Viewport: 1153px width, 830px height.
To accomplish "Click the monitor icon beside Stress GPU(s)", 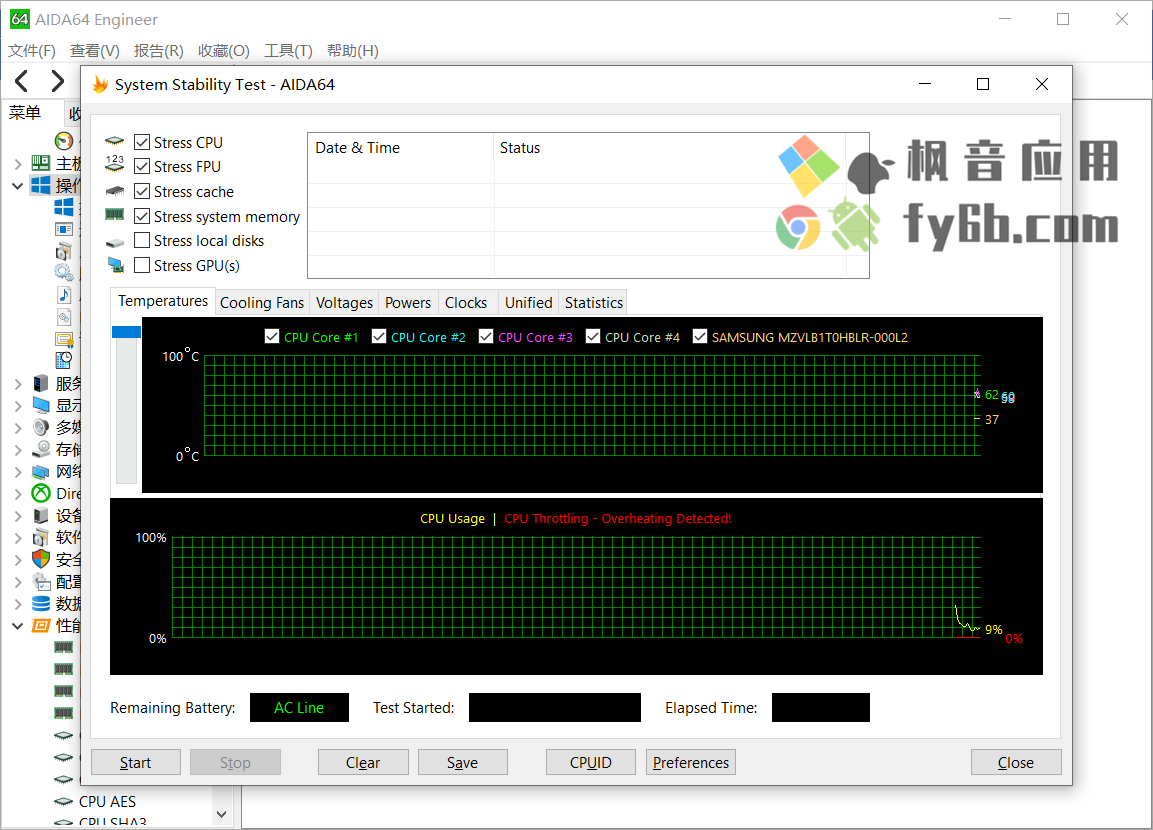I will point(115,265).
